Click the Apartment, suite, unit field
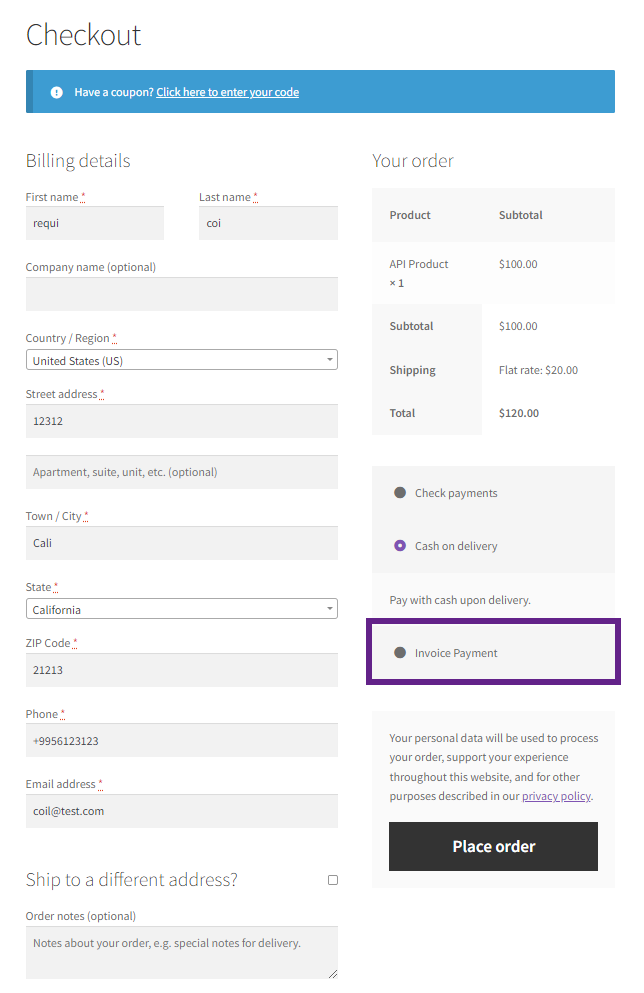Viewport: 644px width, 993px height. click(x=181, y=472)
